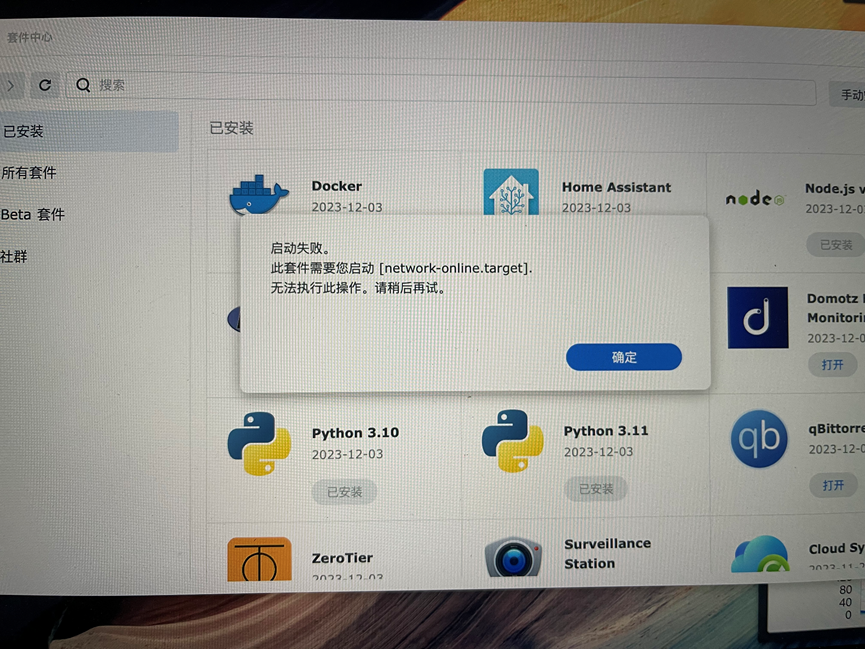Viewport: 865px width, 649px height.
Task: Go to 社群 in the sidebar
Action: (x=15, y=256)
